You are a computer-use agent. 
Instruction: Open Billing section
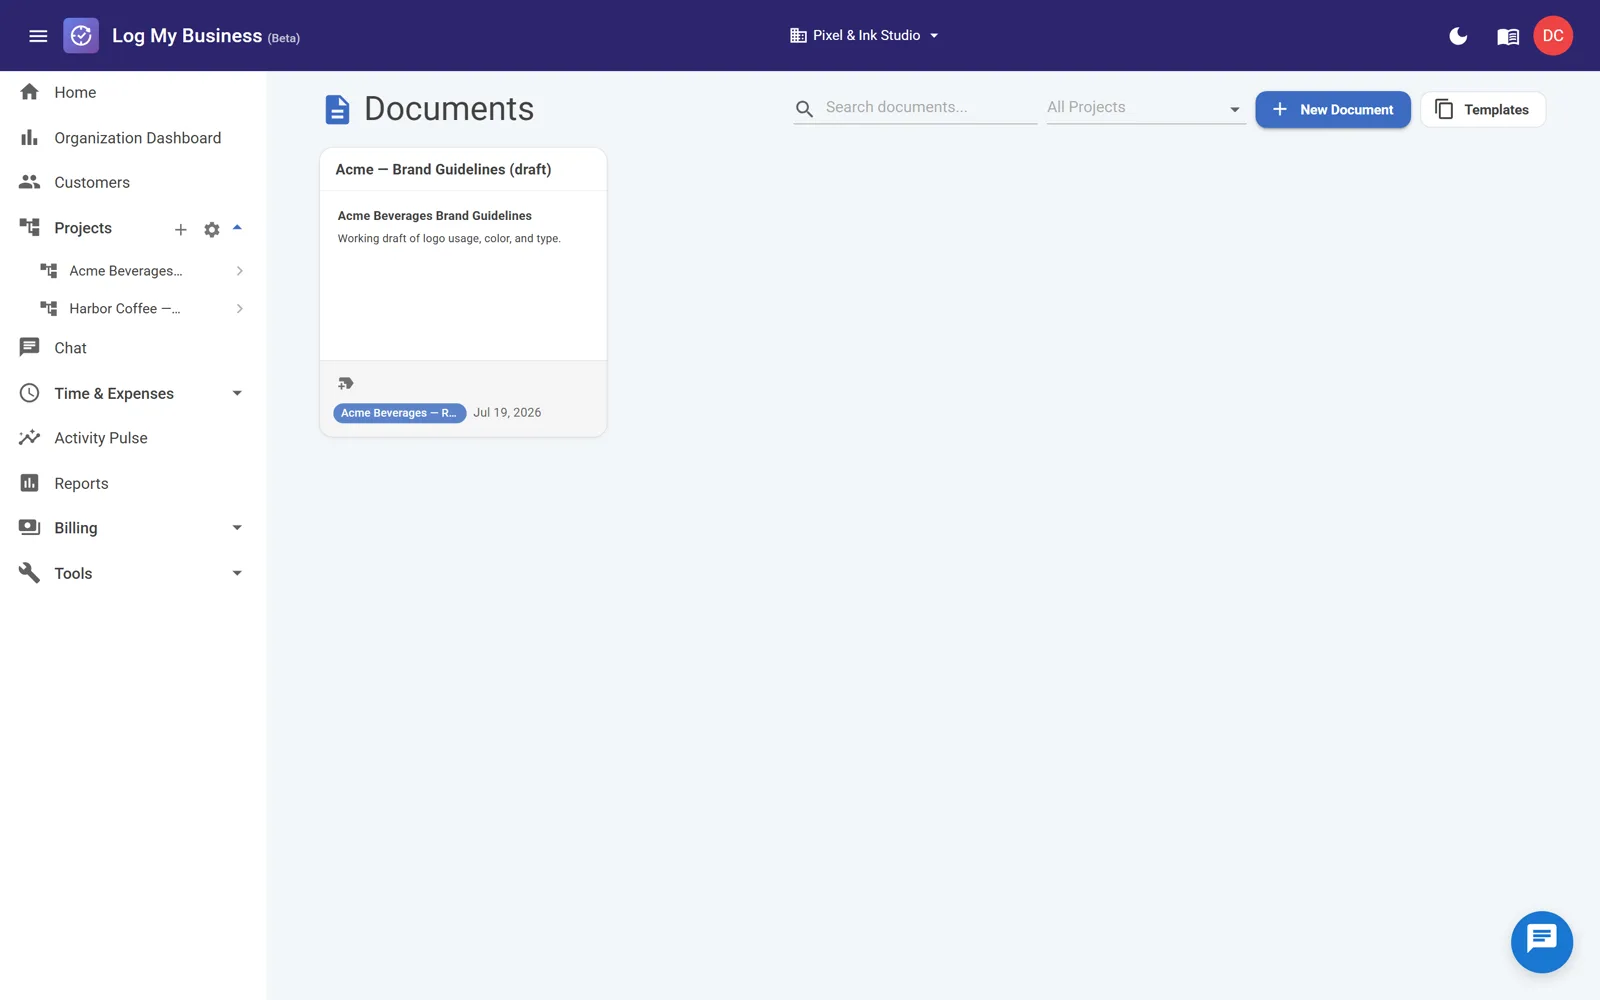coord(76,528)
